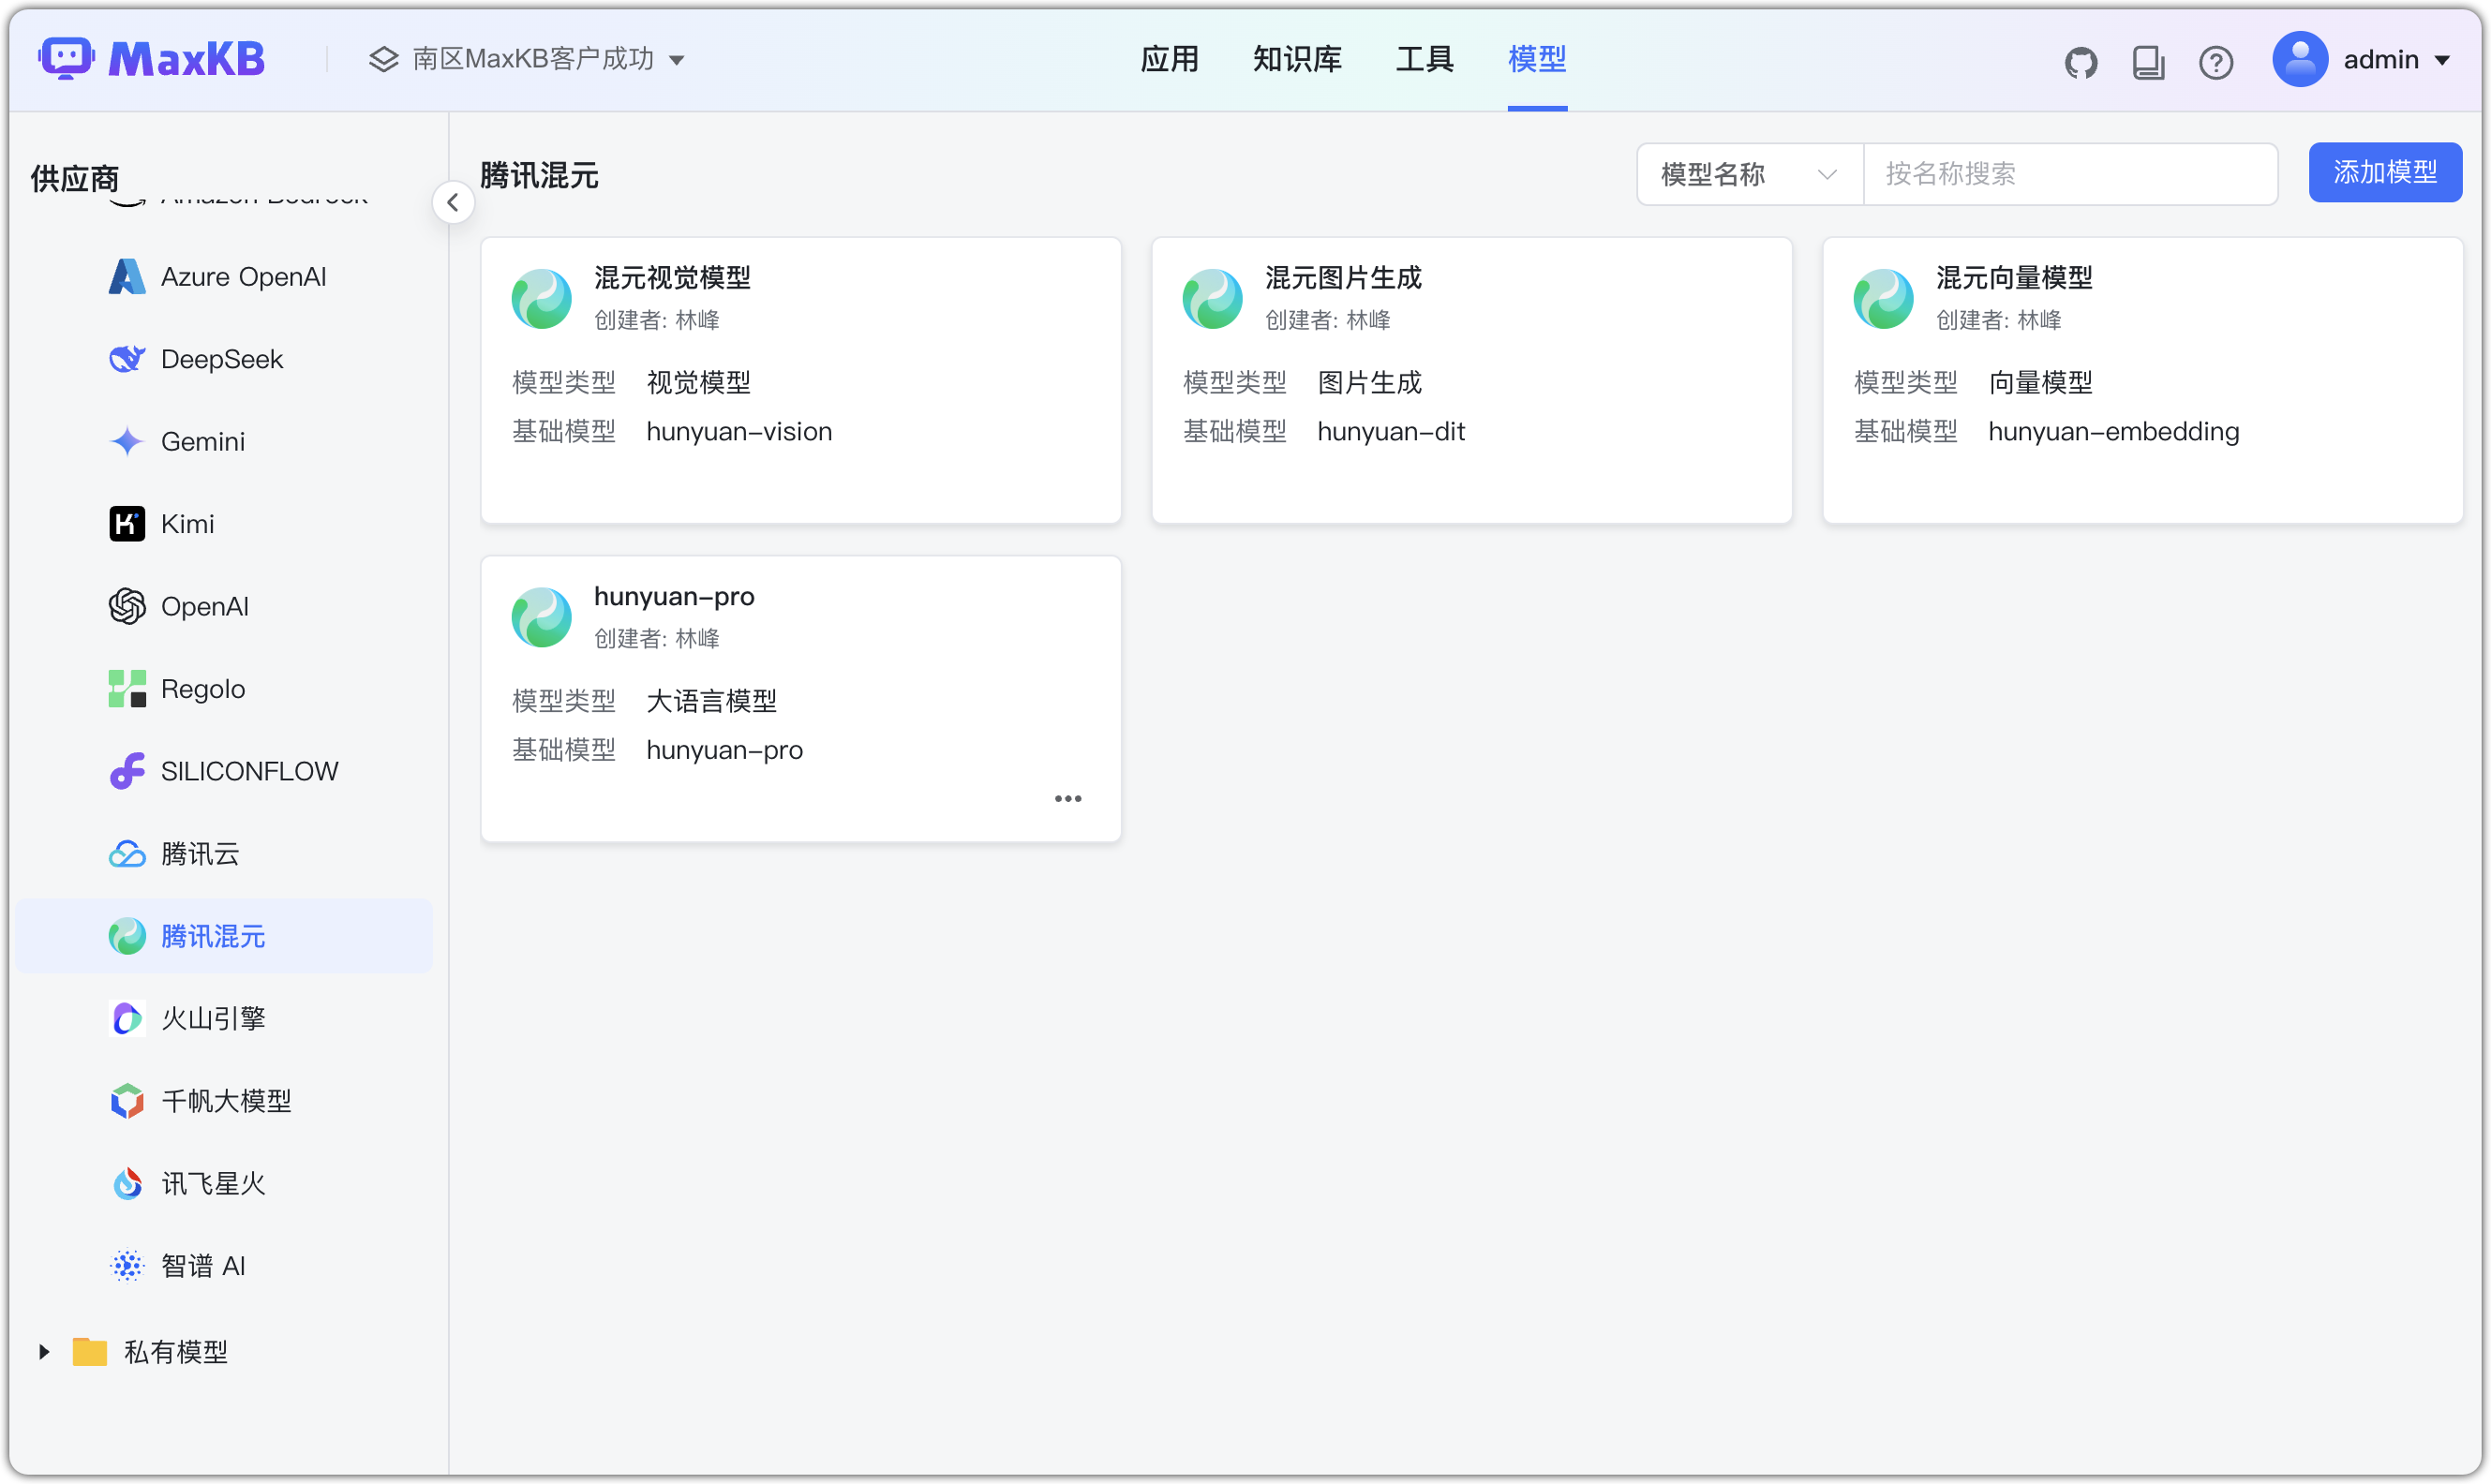
Task: Open the 混元向量模型 card title
Action: (x=2014, y=277)
